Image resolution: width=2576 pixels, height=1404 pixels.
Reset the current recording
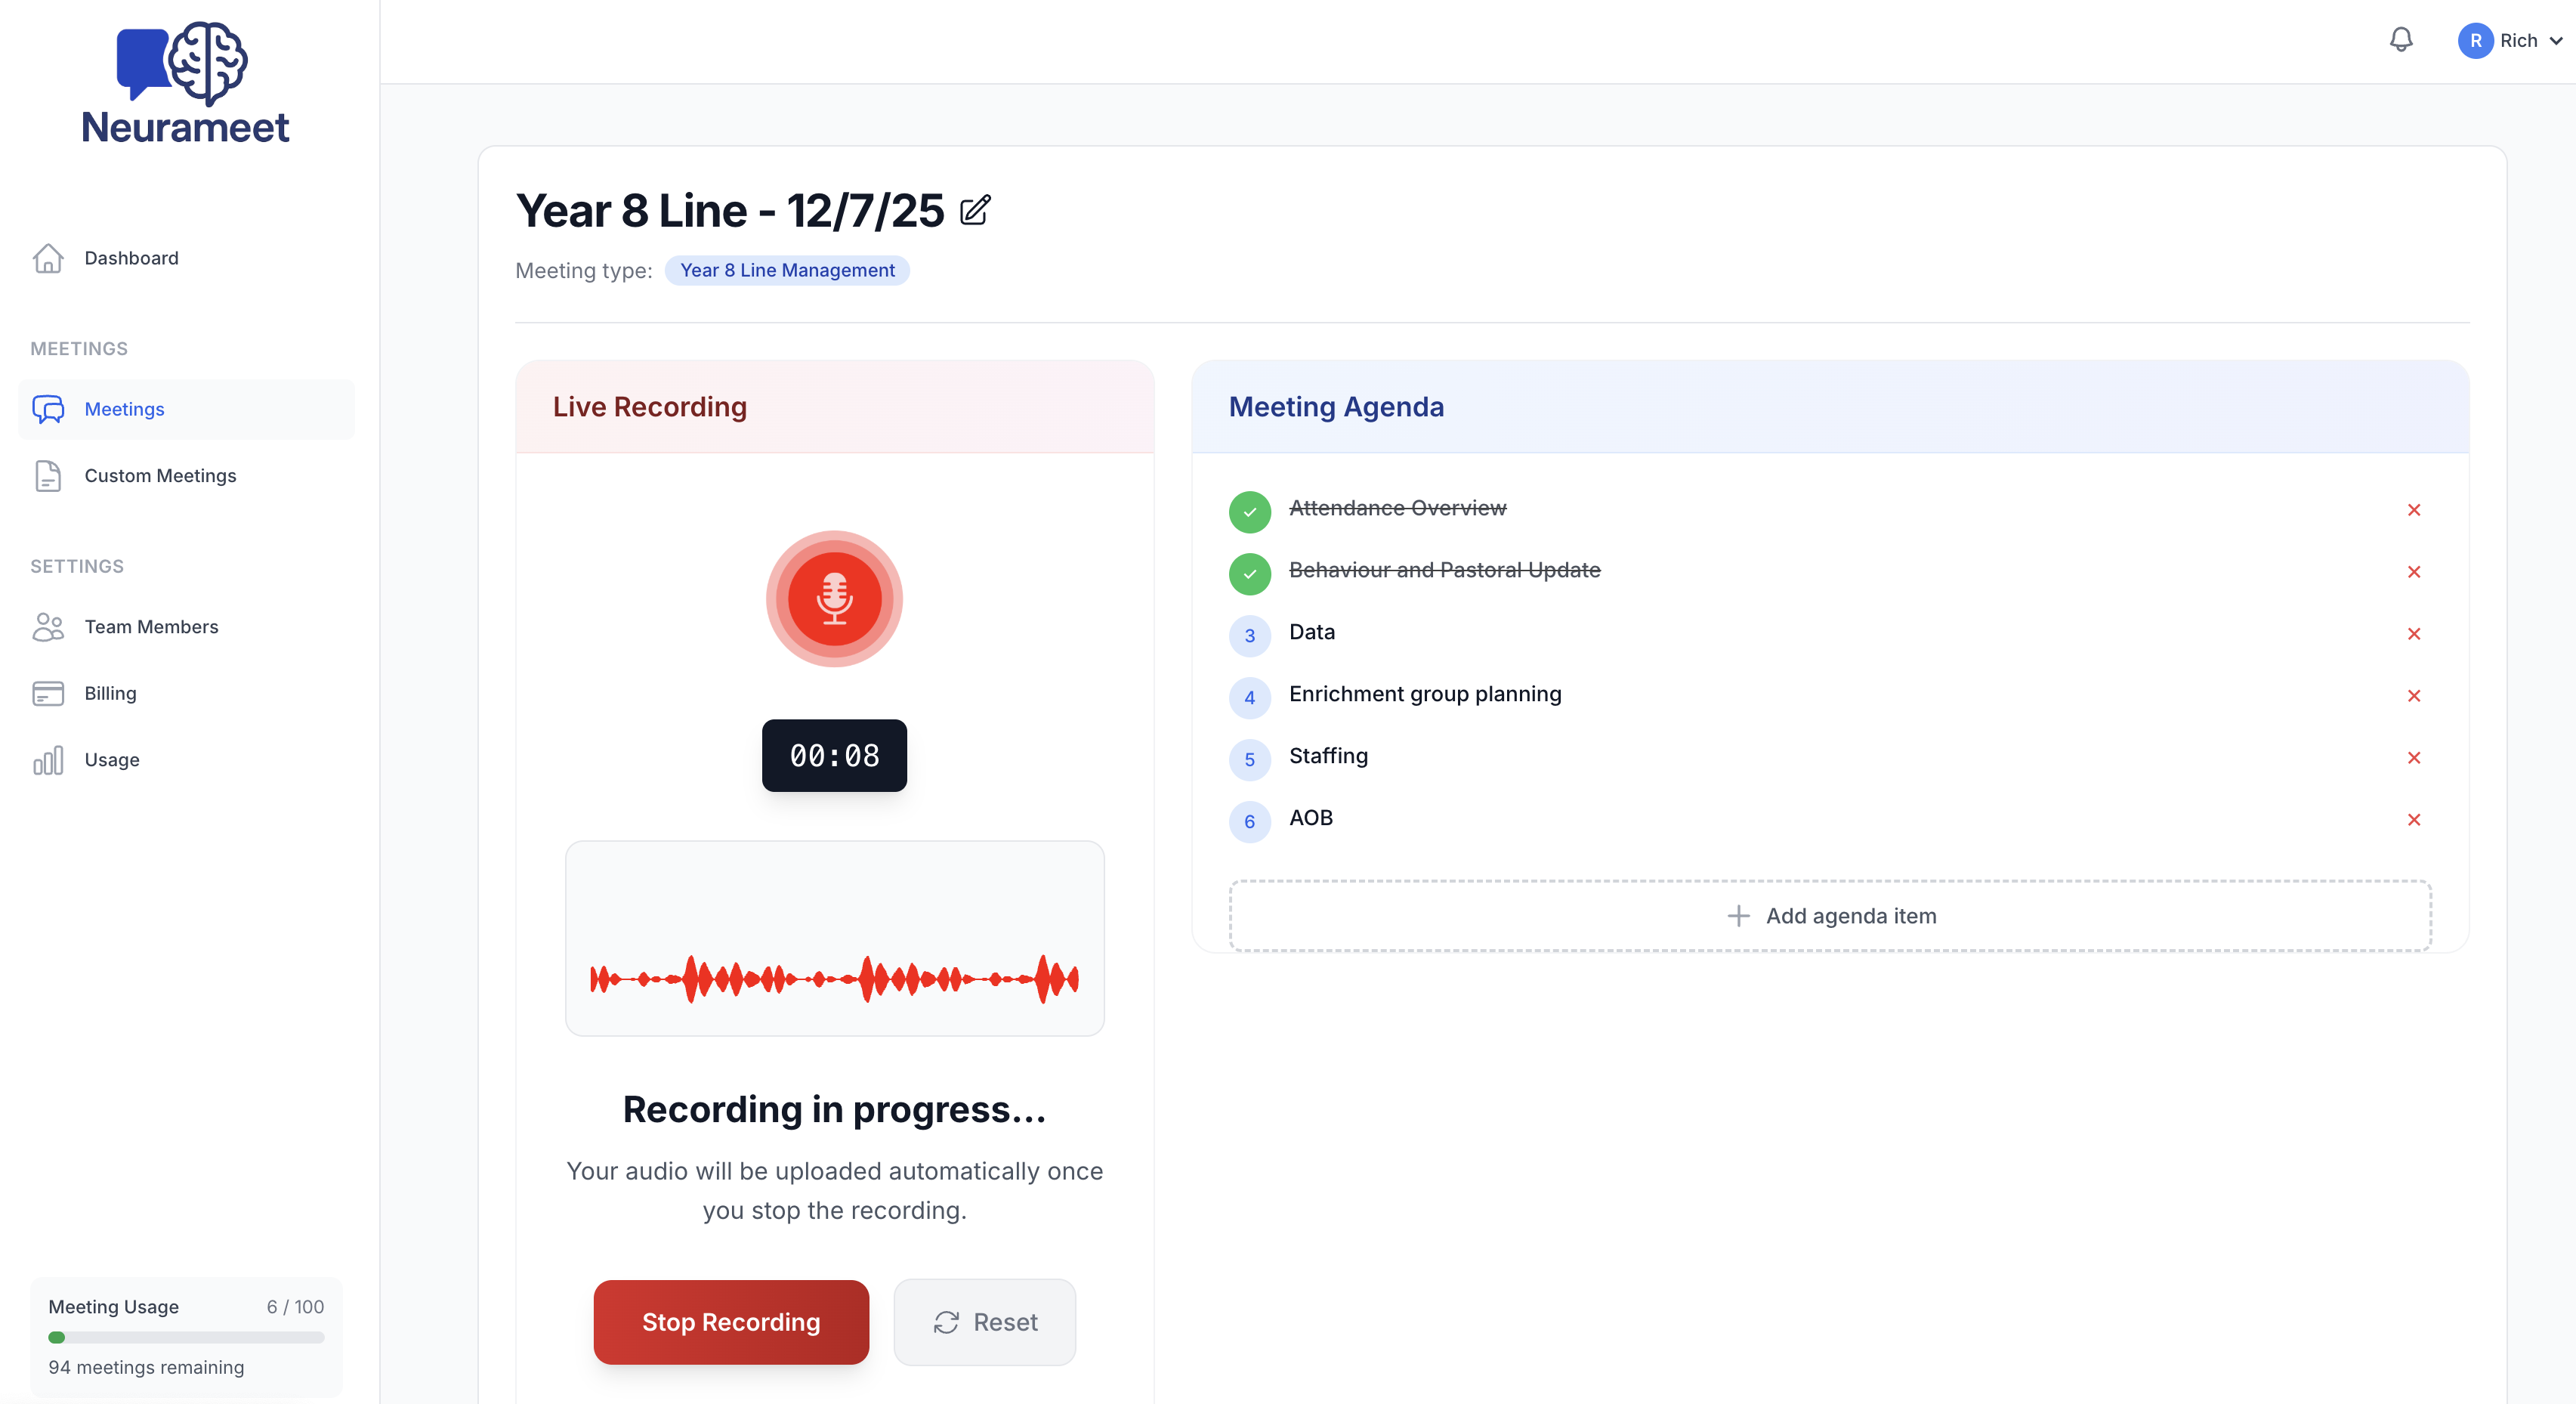click(984, 1322)
